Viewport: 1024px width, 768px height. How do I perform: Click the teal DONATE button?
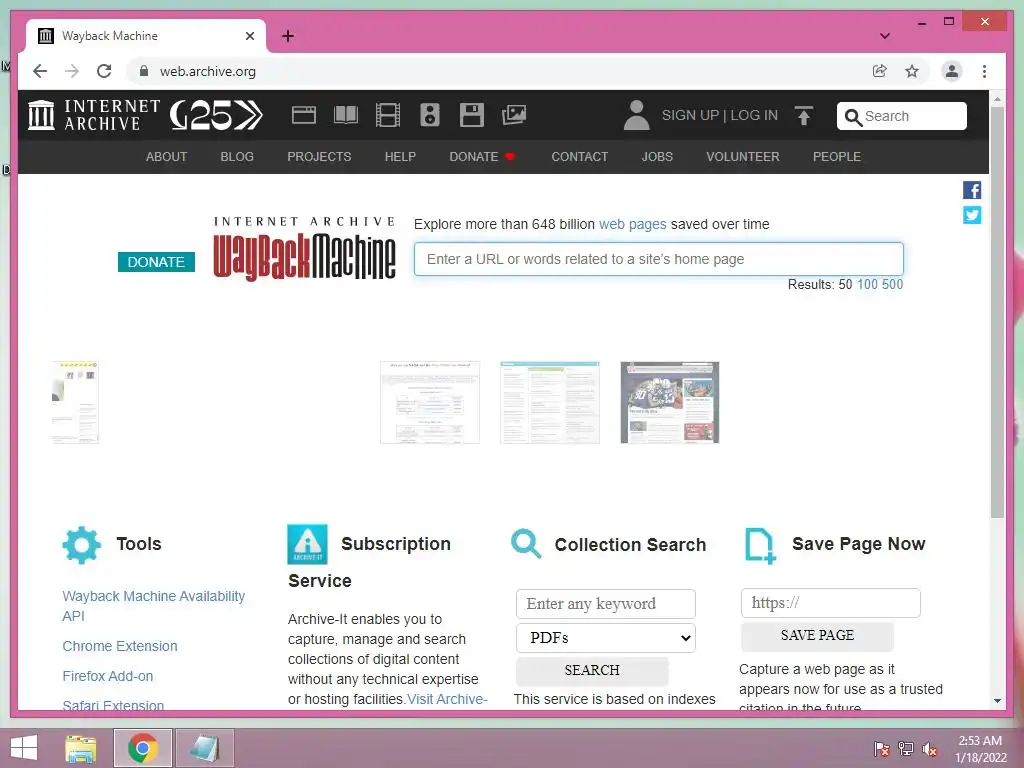(x=156, y=262)
